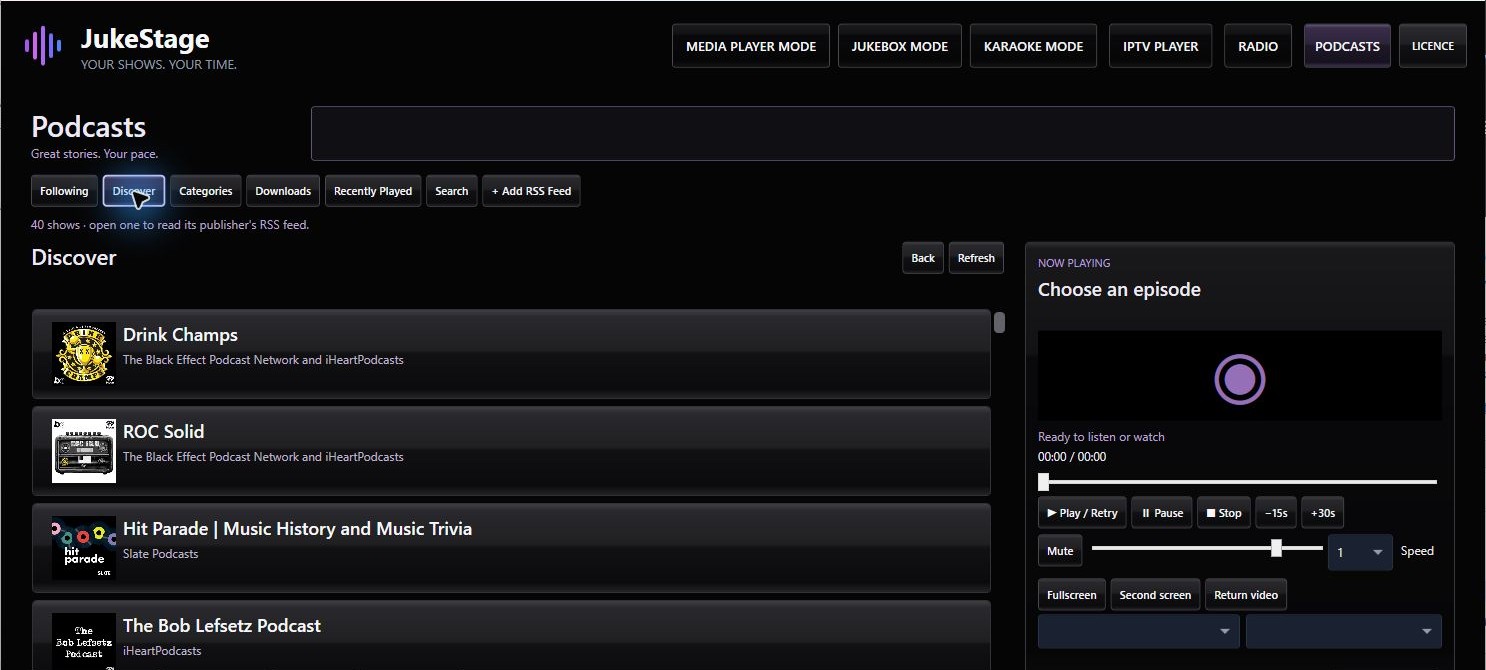Image resolution: width=1486 pixels, height=670 pixels.
Task: Skip back with the −15s button
Action: point(1276,513)
